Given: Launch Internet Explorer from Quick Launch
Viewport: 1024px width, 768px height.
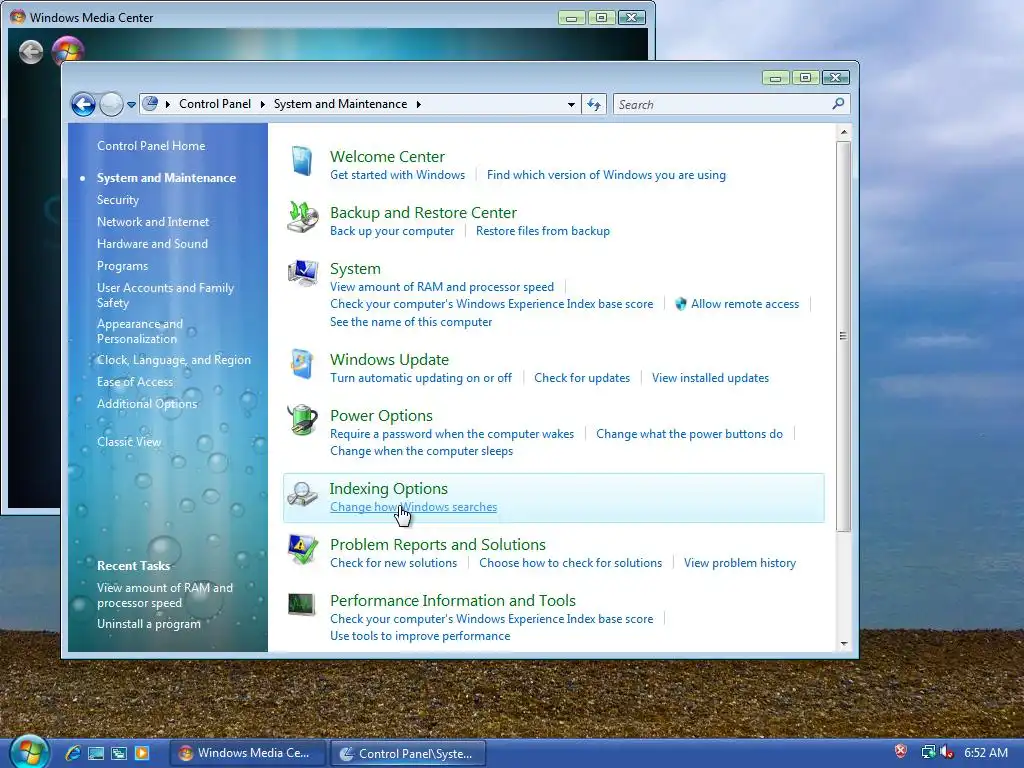Looking at the screenshot, I should coord(73,753).
